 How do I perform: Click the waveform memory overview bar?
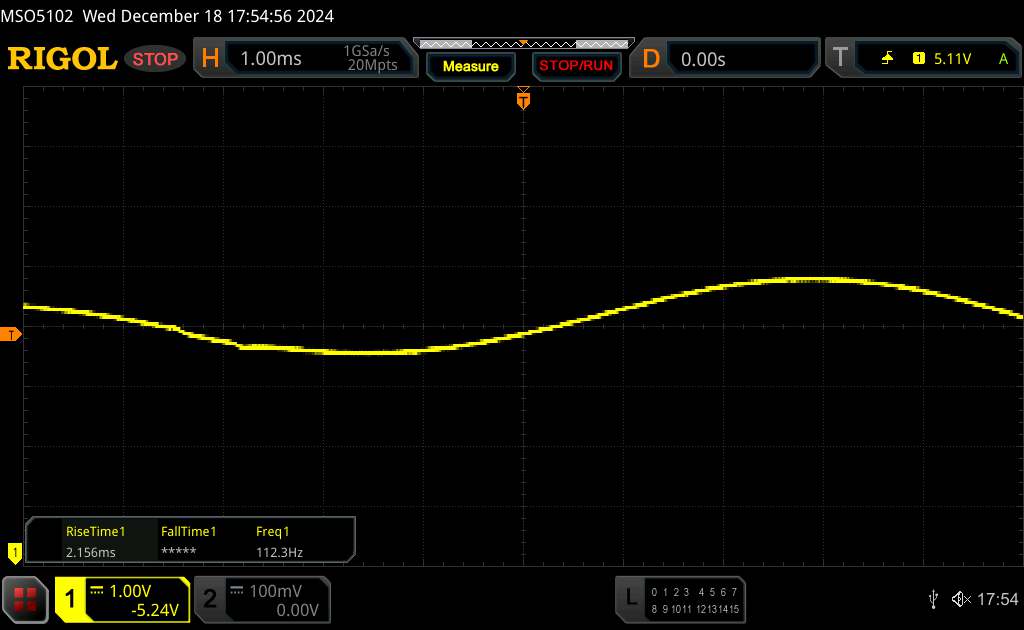coord(524,44)
